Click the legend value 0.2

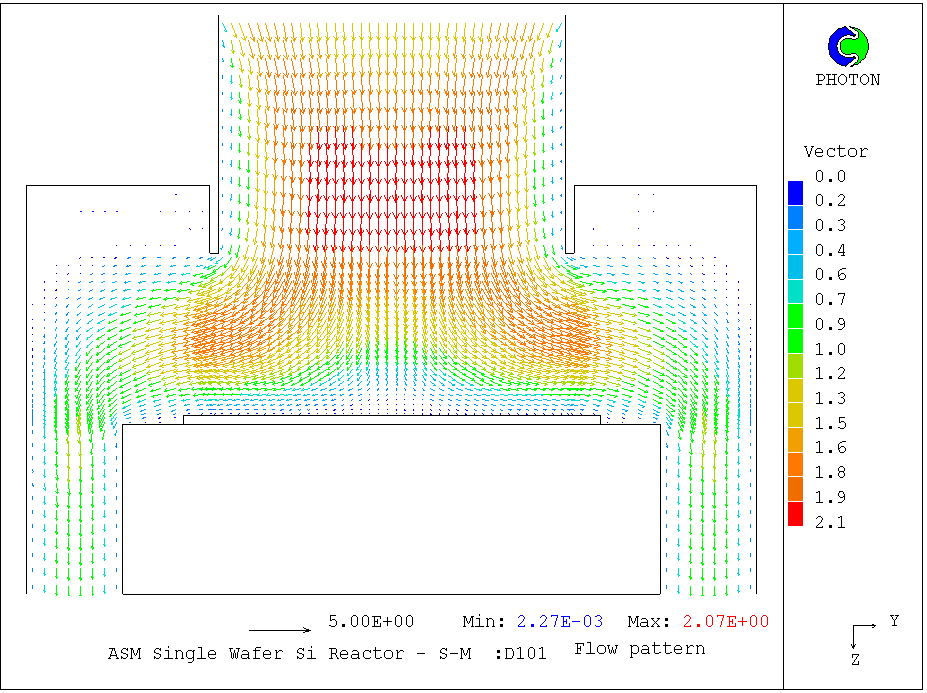[830, 200]
